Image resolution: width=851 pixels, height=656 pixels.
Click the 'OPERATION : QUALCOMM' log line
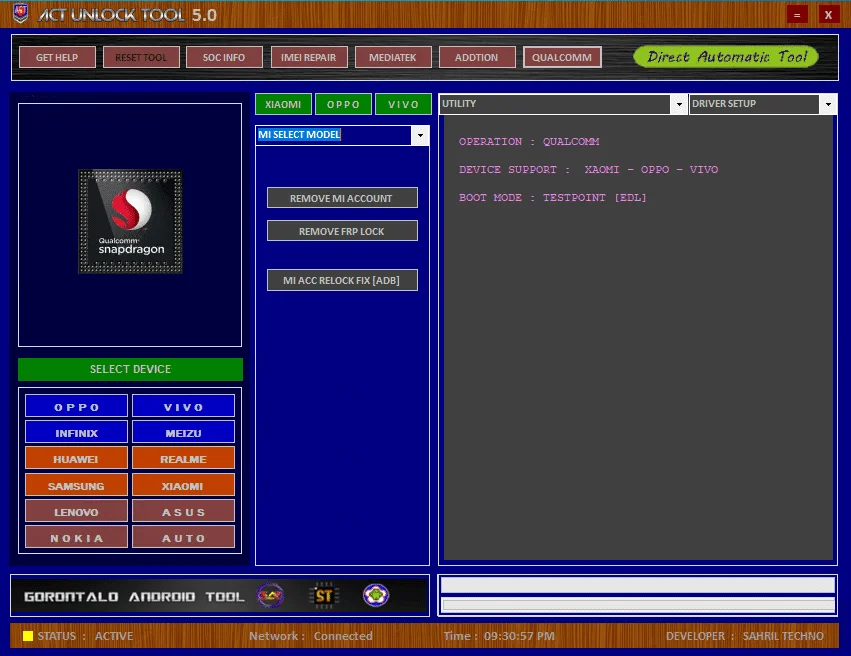pos(529,142)
